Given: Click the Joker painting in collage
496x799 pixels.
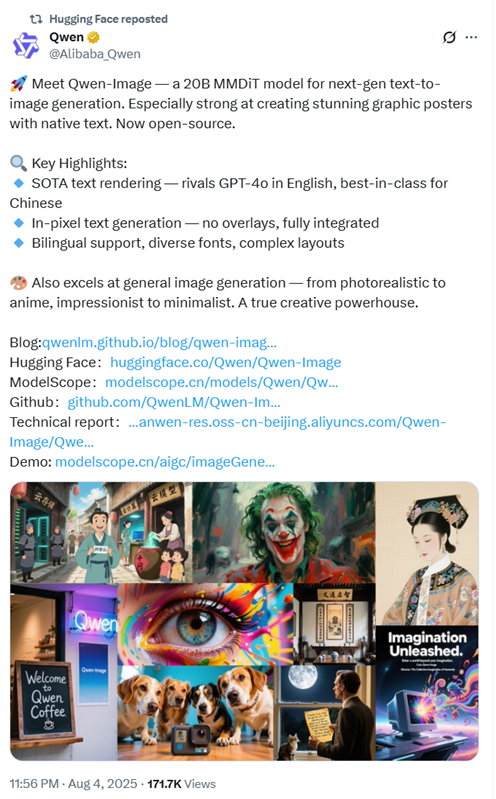Looking at the screenshot, I should pyautogui.click(x=284, y=532).
